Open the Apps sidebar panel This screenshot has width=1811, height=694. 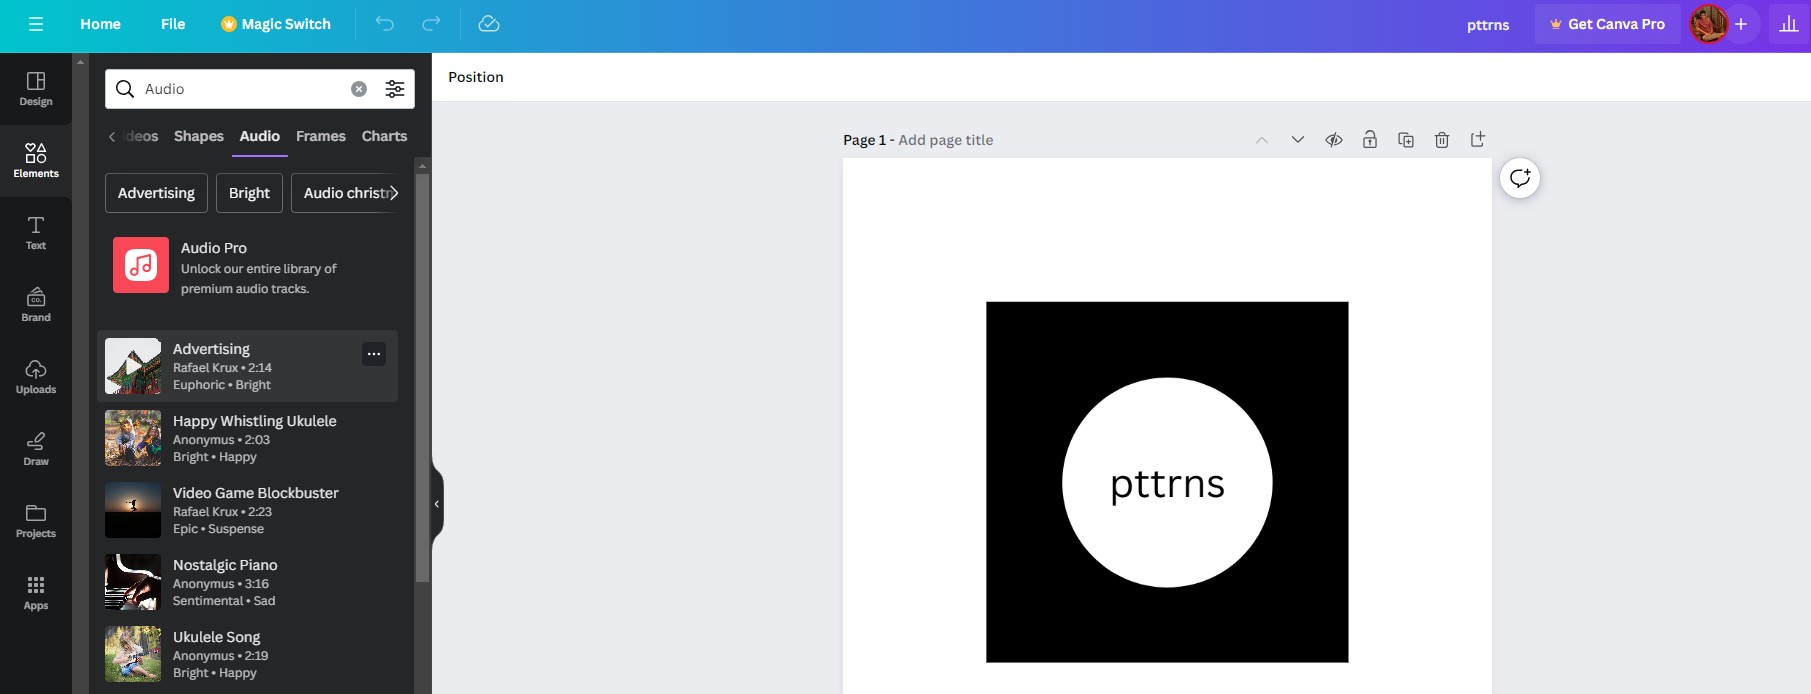pyautogui.click(x=36, y=593)
